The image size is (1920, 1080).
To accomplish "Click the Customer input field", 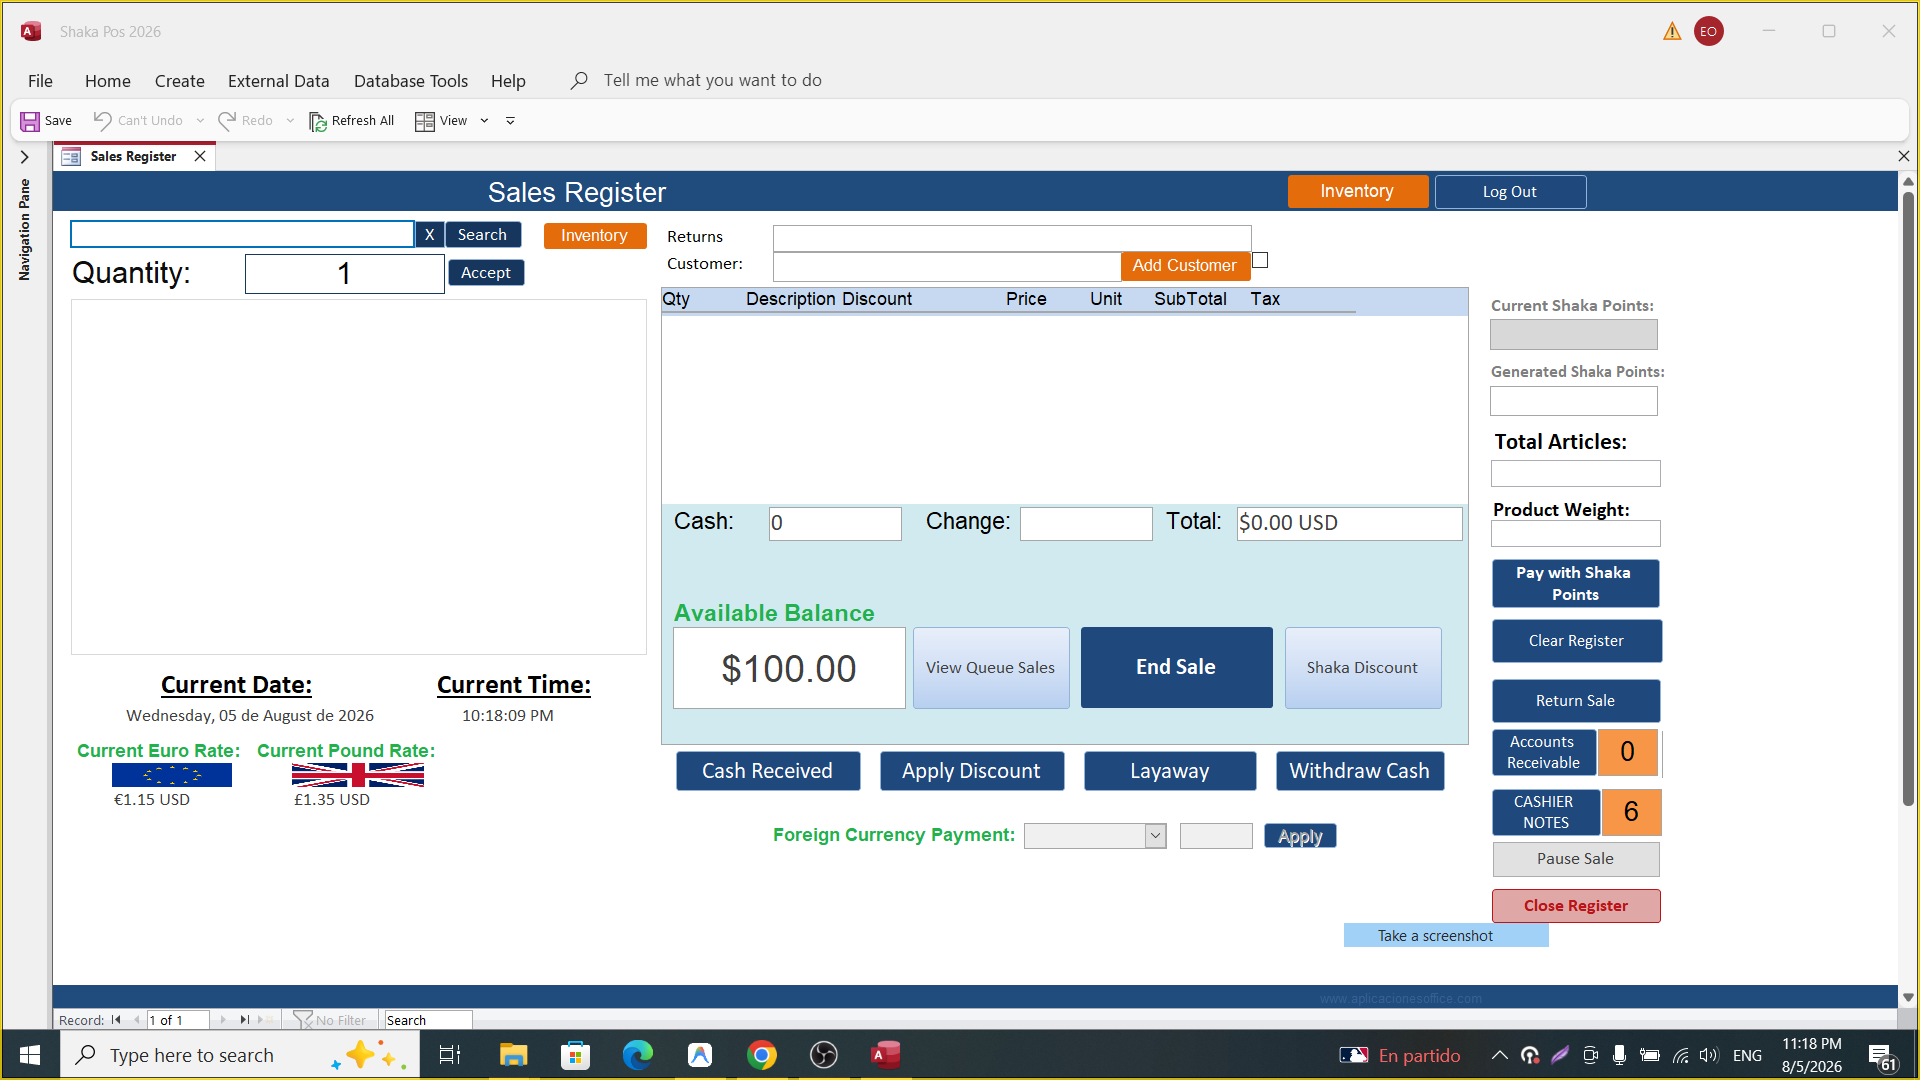I will 947,266.
